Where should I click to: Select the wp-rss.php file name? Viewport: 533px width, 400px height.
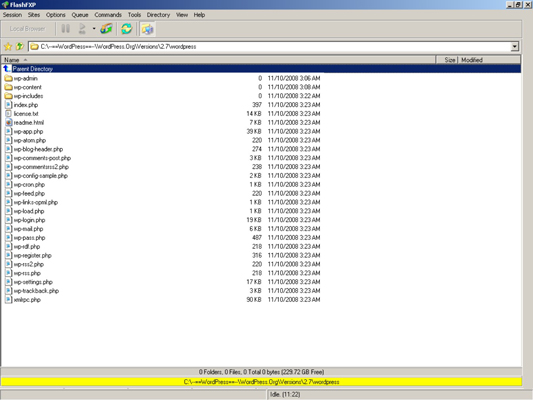(27, 273)
